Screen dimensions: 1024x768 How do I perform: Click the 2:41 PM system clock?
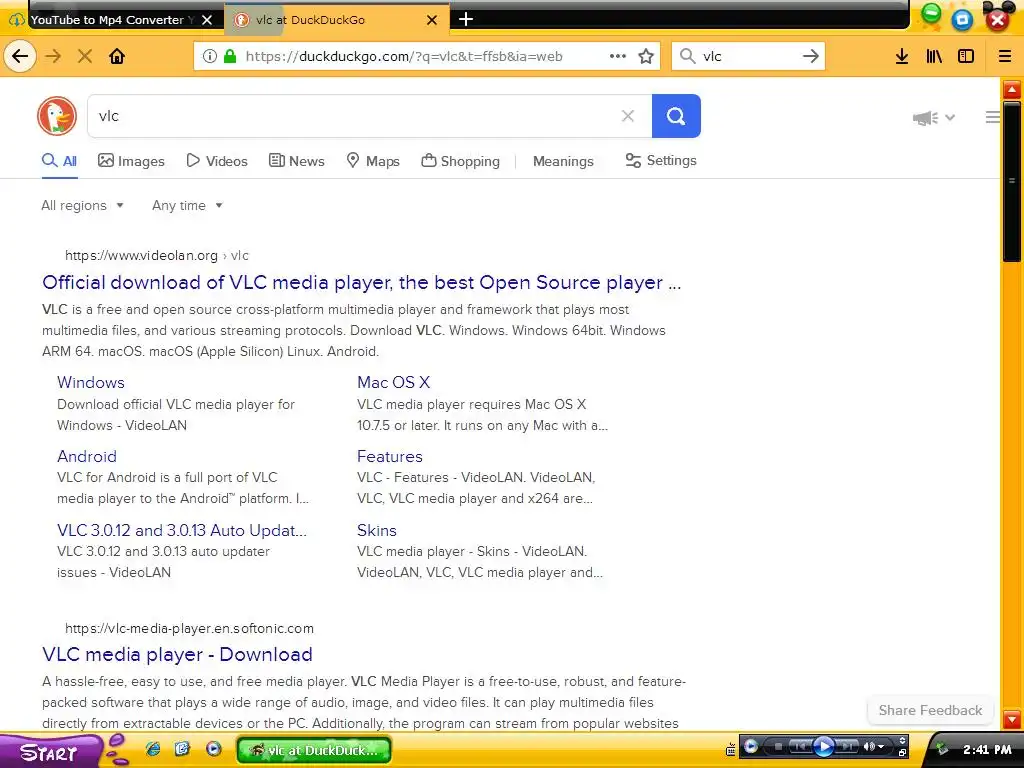coord(987,750)
